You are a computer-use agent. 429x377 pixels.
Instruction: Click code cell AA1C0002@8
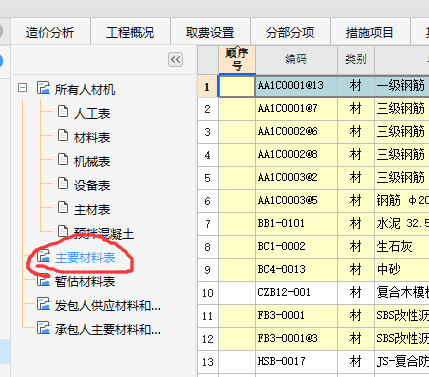[x=296, y=155]
